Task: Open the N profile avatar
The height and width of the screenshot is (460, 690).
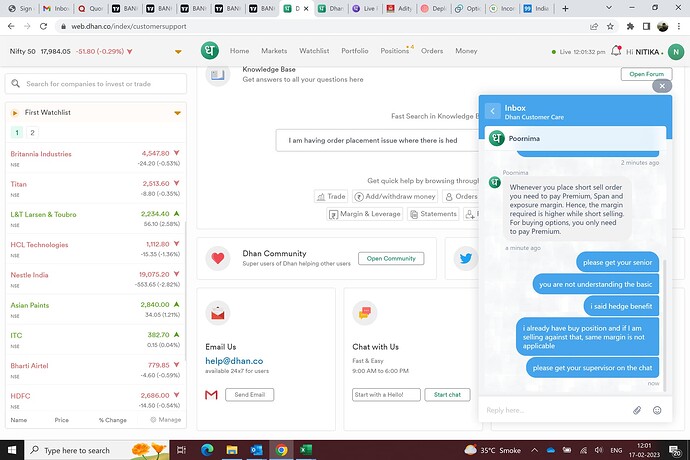Action: (676, 52)
